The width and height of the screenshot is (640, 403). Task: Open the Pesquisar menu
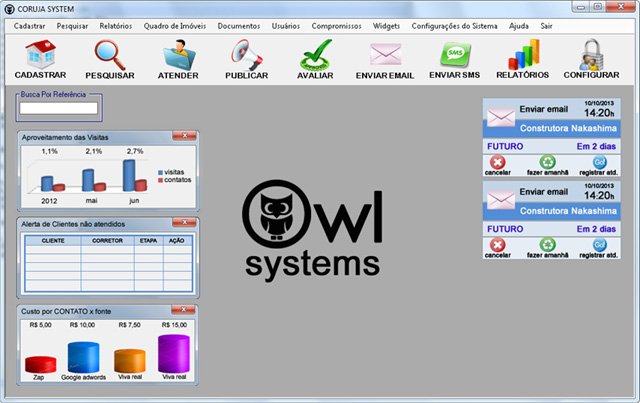72,26
